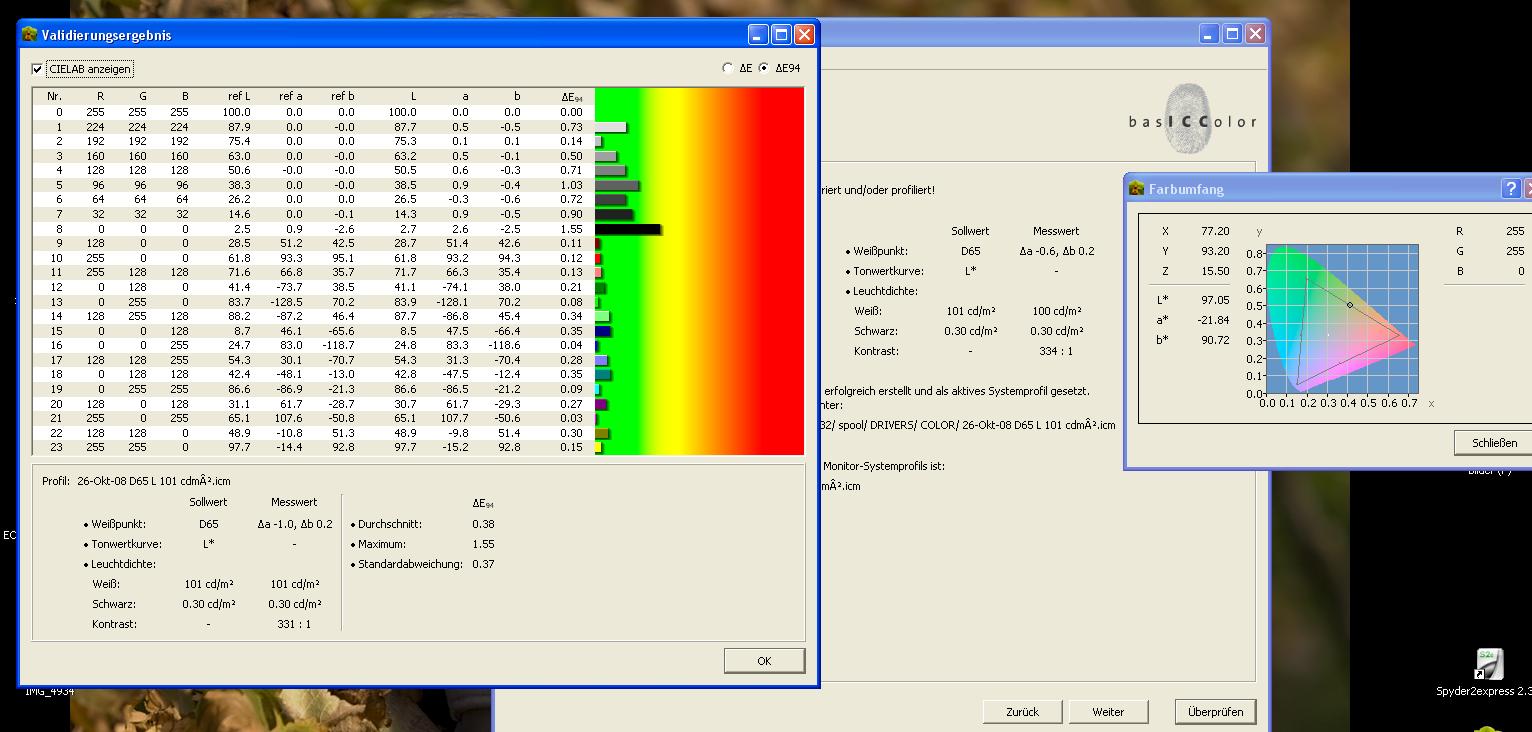Click the ref L column header
This screenshot has height=732, width=1532.
[238, 97]
